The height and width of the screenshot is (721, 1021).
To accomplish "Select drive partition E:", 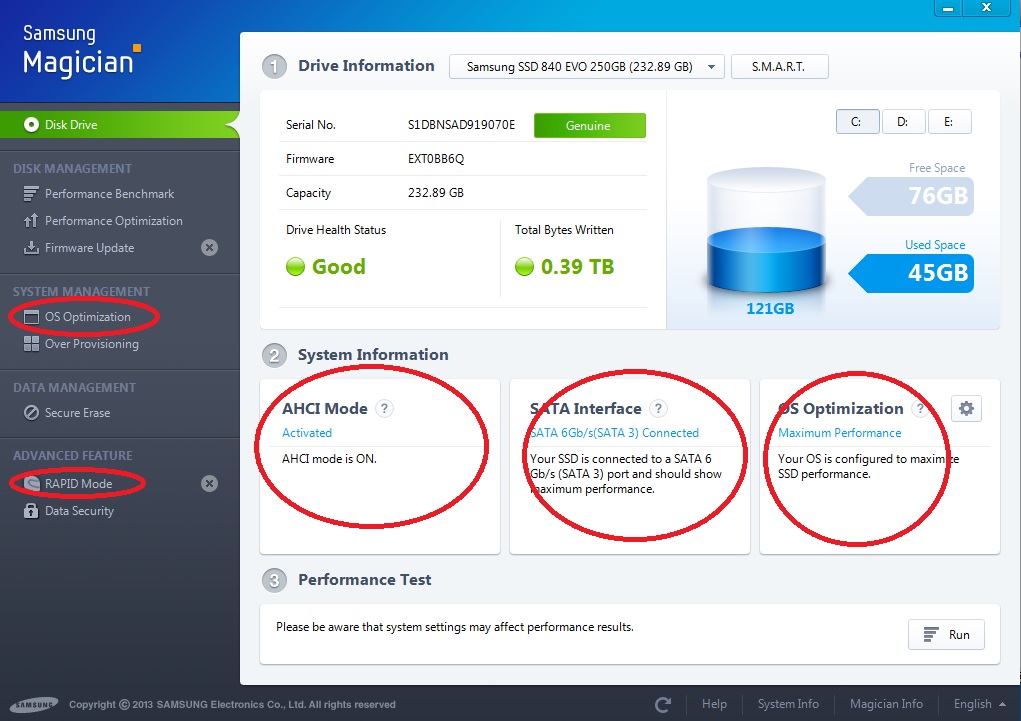I will point(949,122).
